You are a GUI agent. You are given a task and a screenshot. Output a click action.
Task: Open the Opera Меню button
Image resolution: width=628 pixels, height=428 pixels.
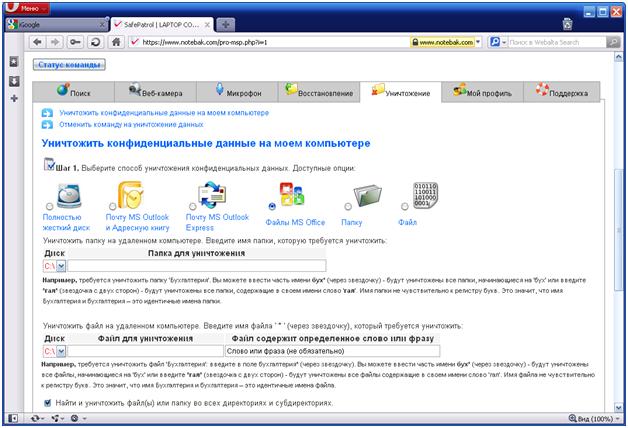tap(26, 8)
